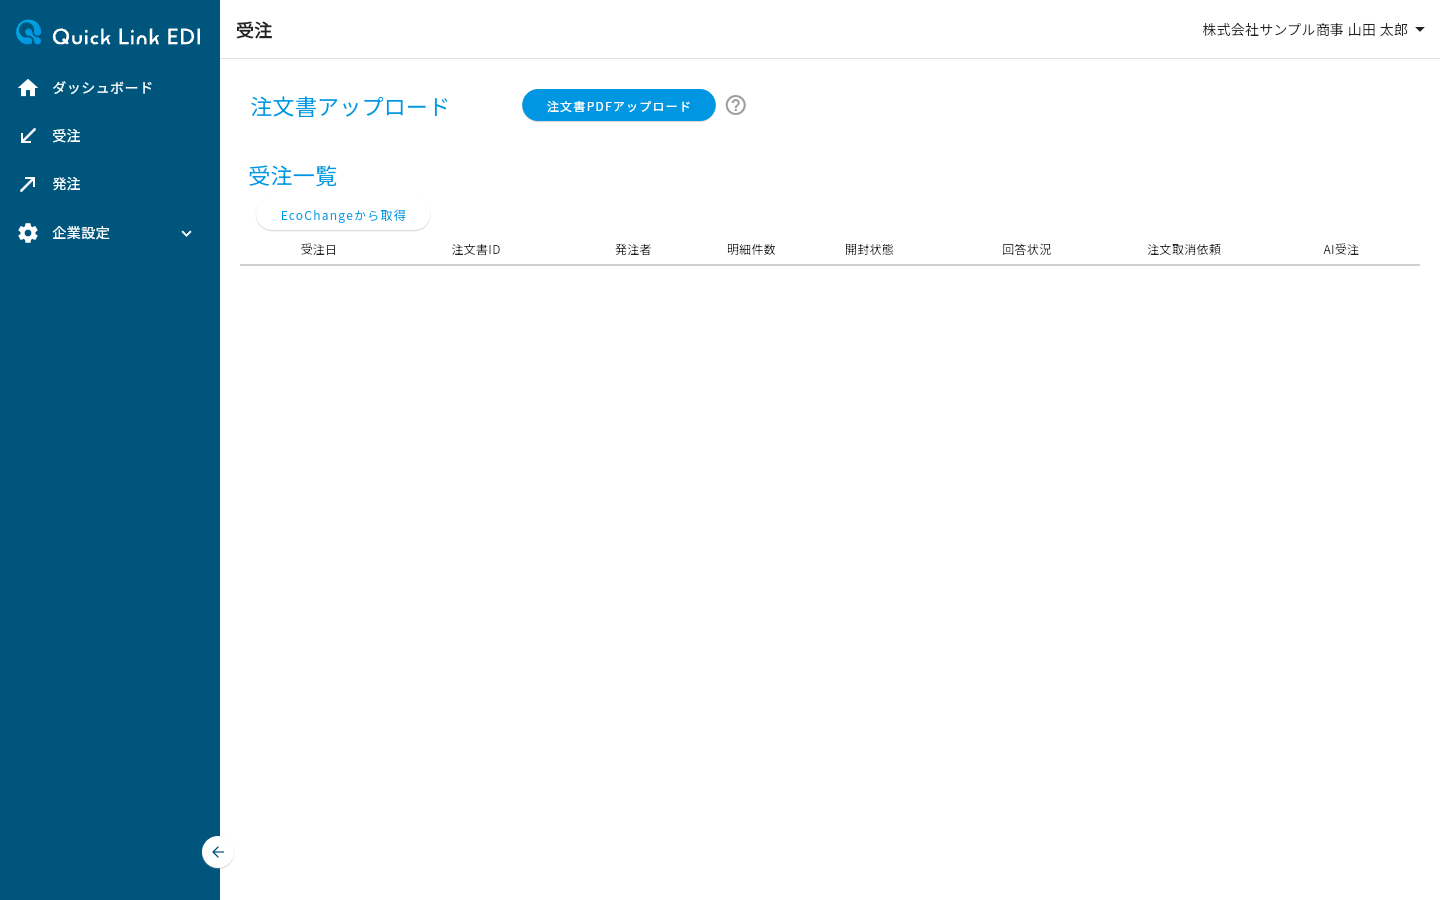Click the EcoChangeから取得 button
Screen dimensions: 1440x900
click(x=343, y=215)
